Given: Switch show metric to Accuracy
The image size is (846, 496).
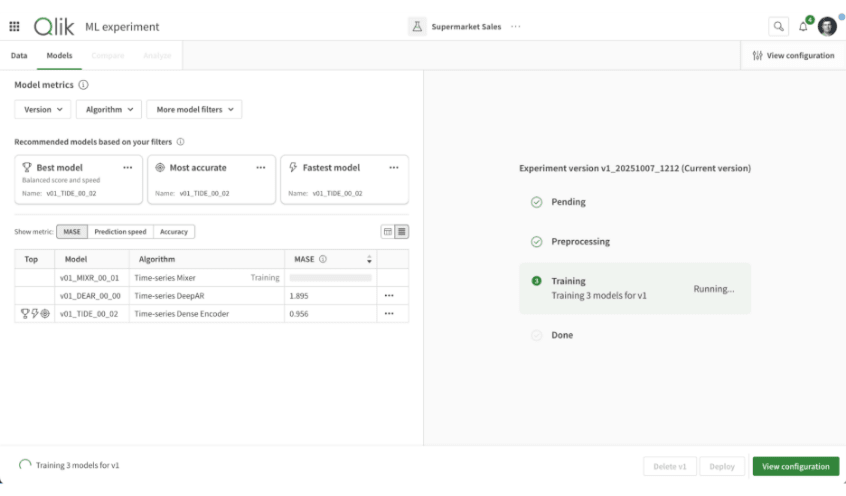Looking at the screenshot, I should click(174, 232).
